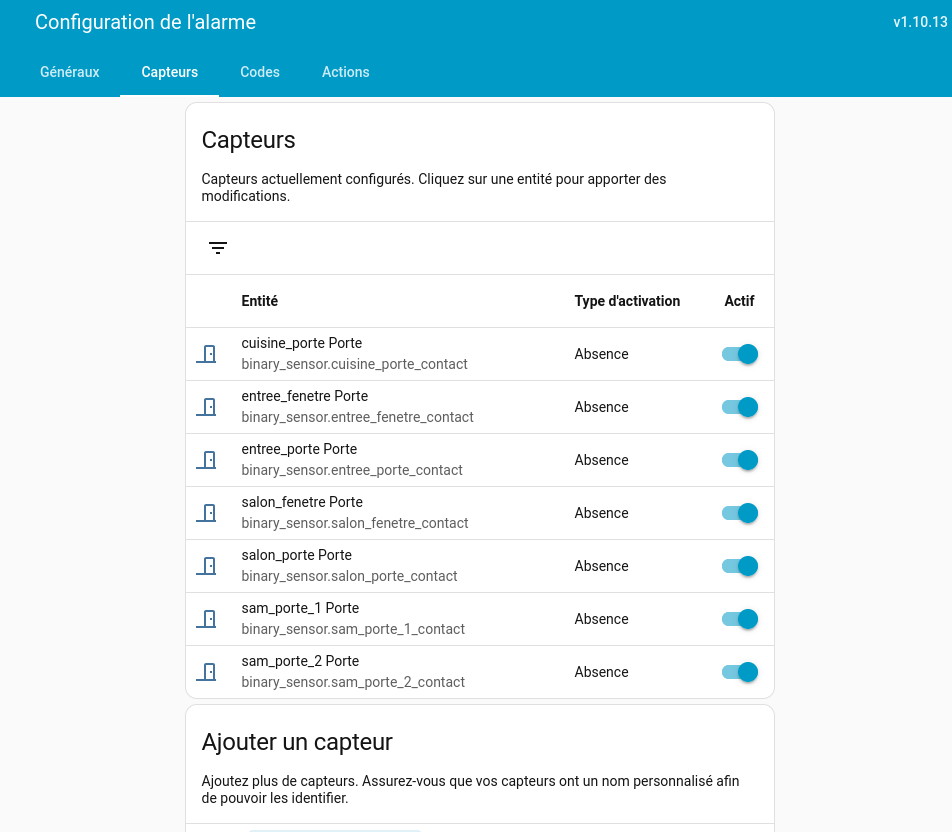The height and width of the screenshot is (832, 952).
Task: Click the door sensor icon beside cuisine_porte
Action: 207,353
